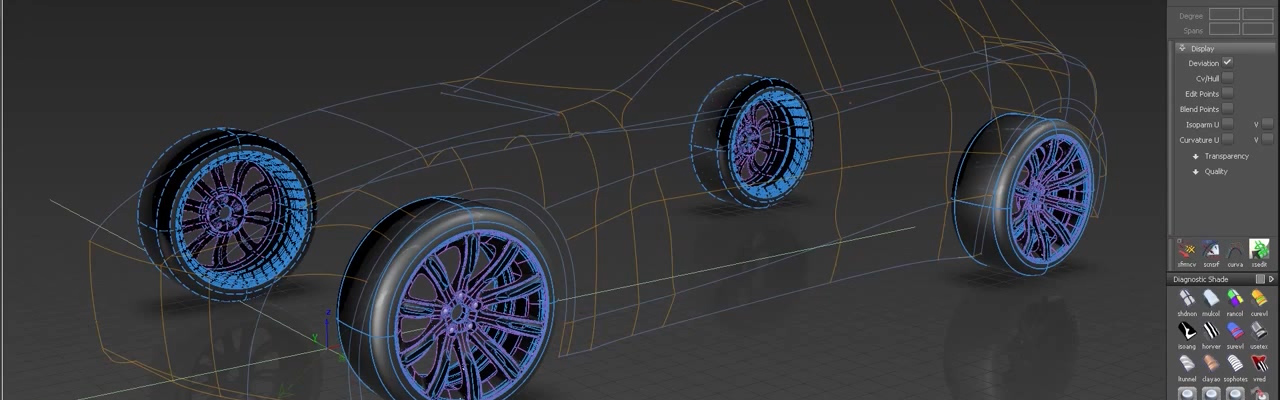Apply the shdnon diagnostic shade
Image resolution: width=1280 pixels, height=400 pixels.
[x=1187, y=299]
